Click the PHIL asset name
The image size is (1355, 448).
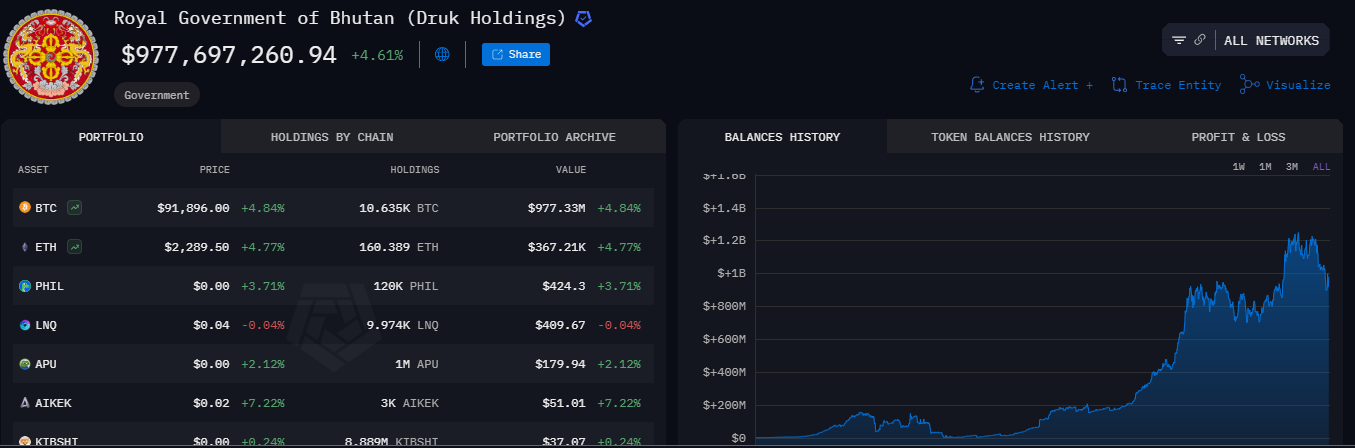pyautogui.click(x=50, y=286)
